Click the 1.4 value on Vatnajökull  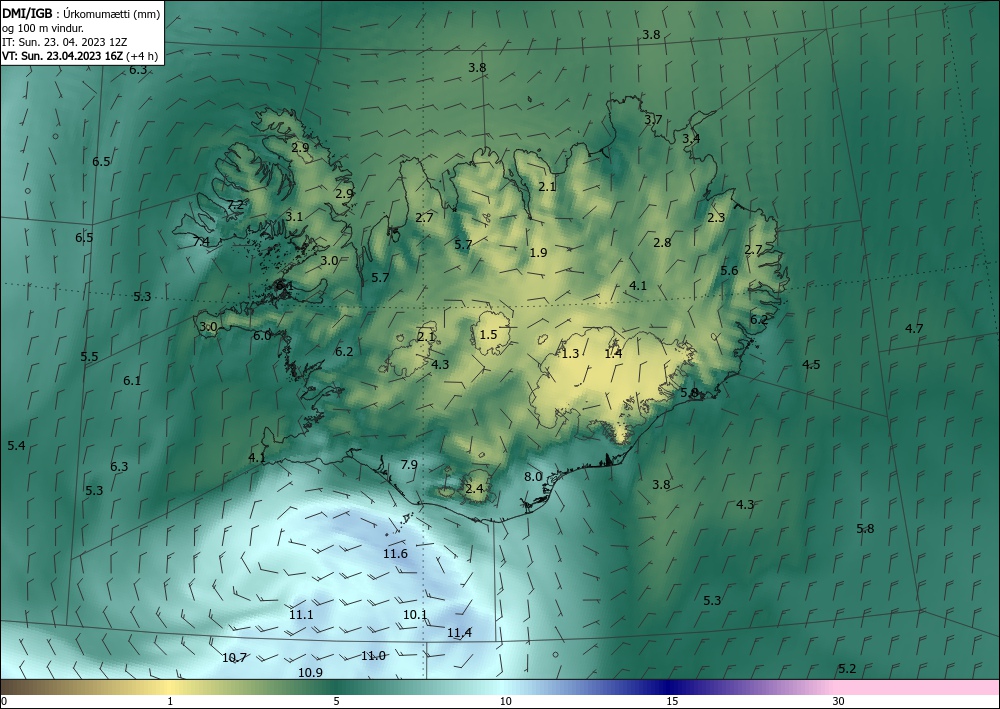[x=614, y=353]
